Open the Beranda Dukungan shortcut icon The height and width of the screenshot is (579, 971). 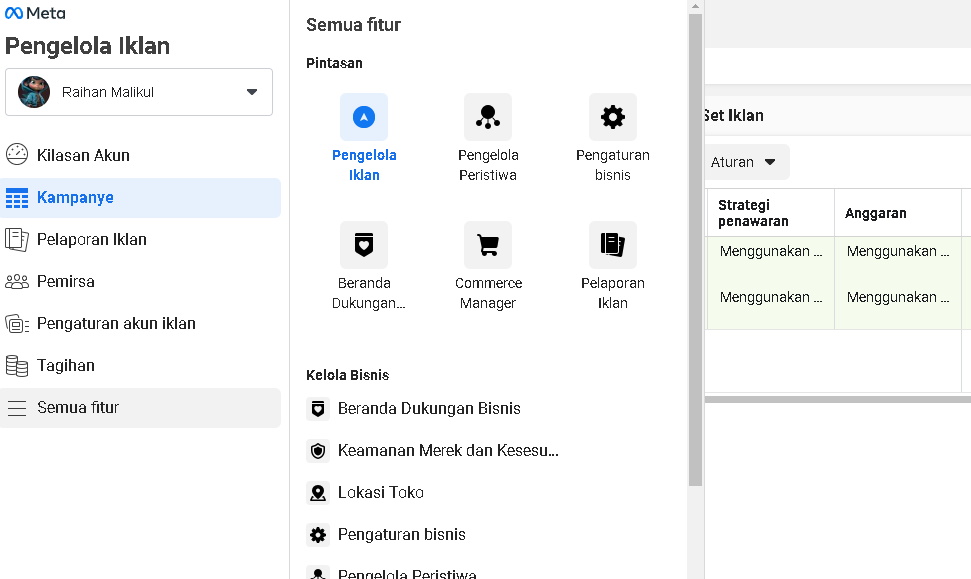[x=364, y=245]
